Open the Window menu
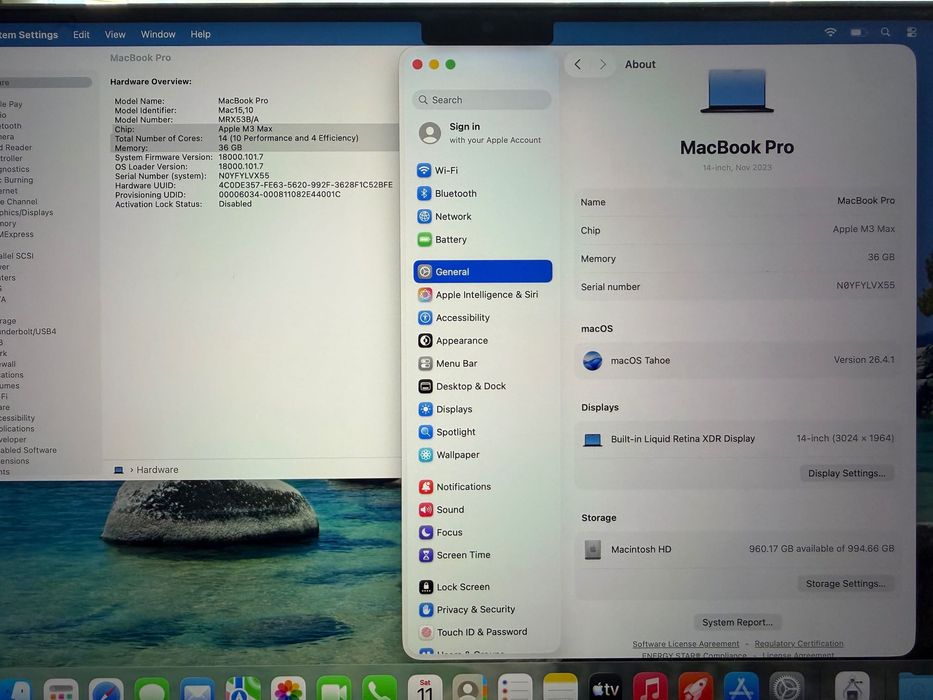This screenshot has height=700, width=933. [x=158, y=35]
